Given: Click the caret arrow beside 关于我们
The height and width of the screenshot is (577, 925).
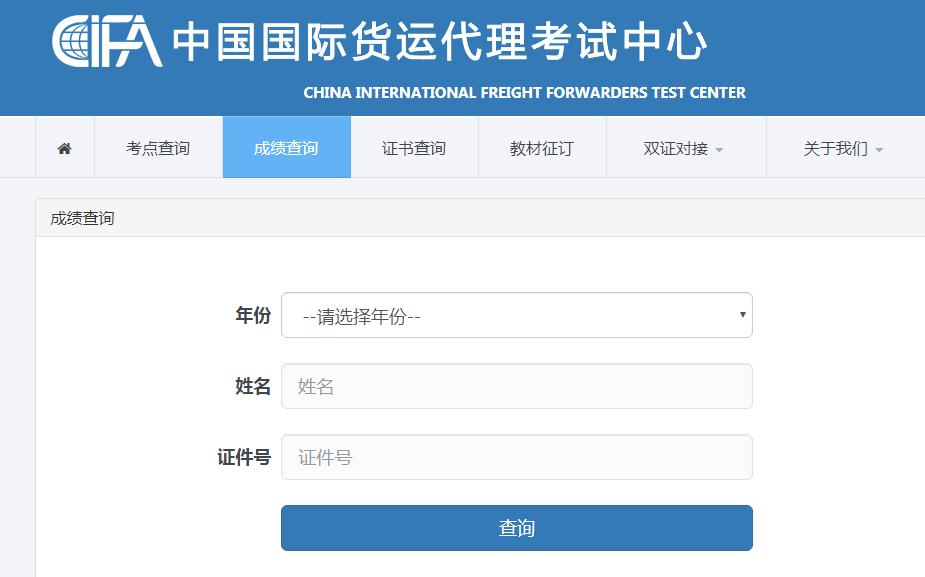Looking at the screenshot, I should [879, 150].
